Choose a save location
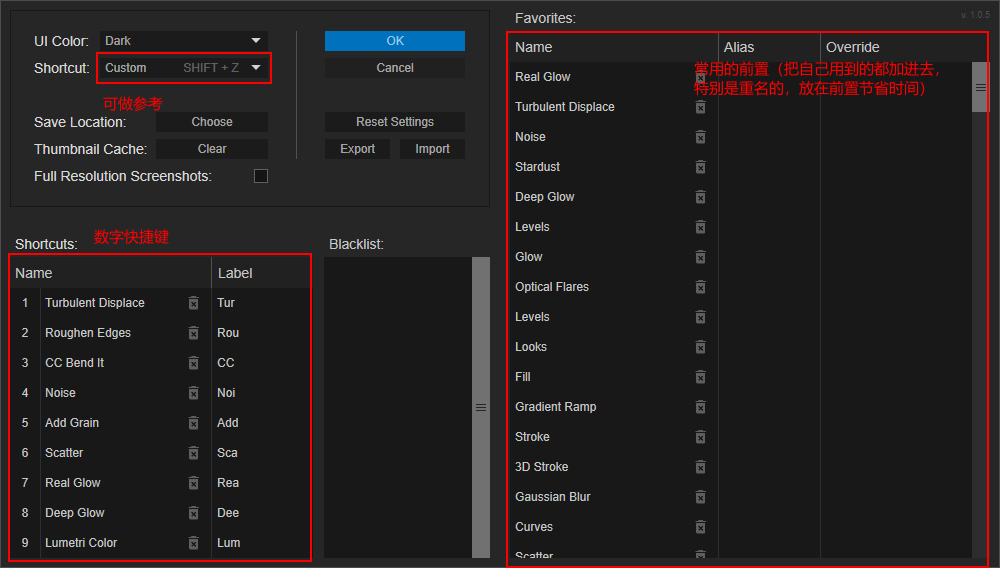Image resolution: width=1000 pixels, height=568 pixels. (212, 122)
